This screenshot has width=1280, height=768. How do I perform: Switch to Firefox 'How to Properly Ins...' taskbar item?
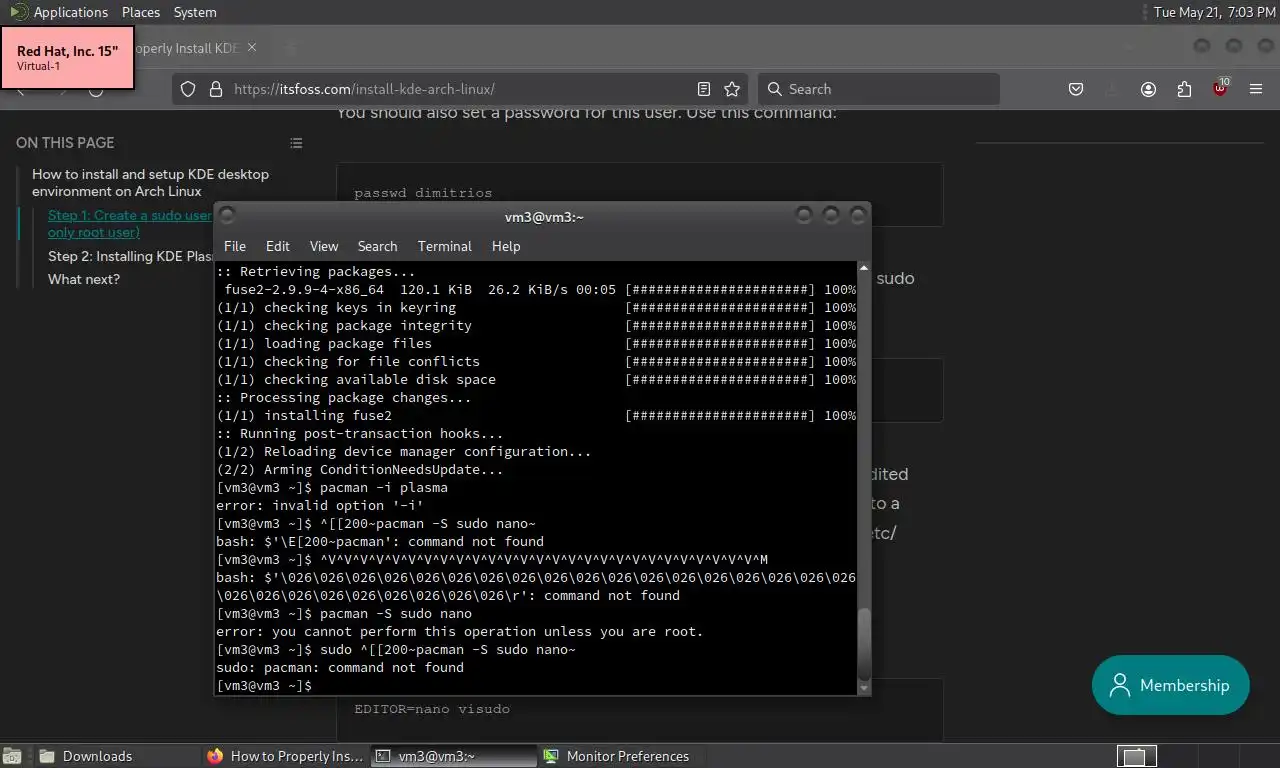tap(285, 756)
